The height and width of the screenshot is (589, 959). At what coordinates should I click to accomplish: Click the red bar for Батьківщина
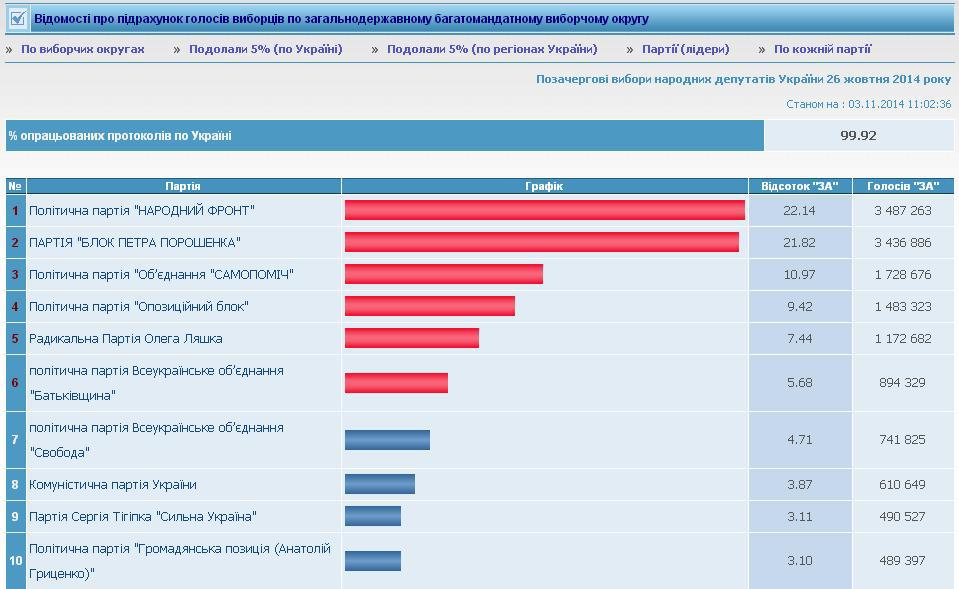click(396, 383)
